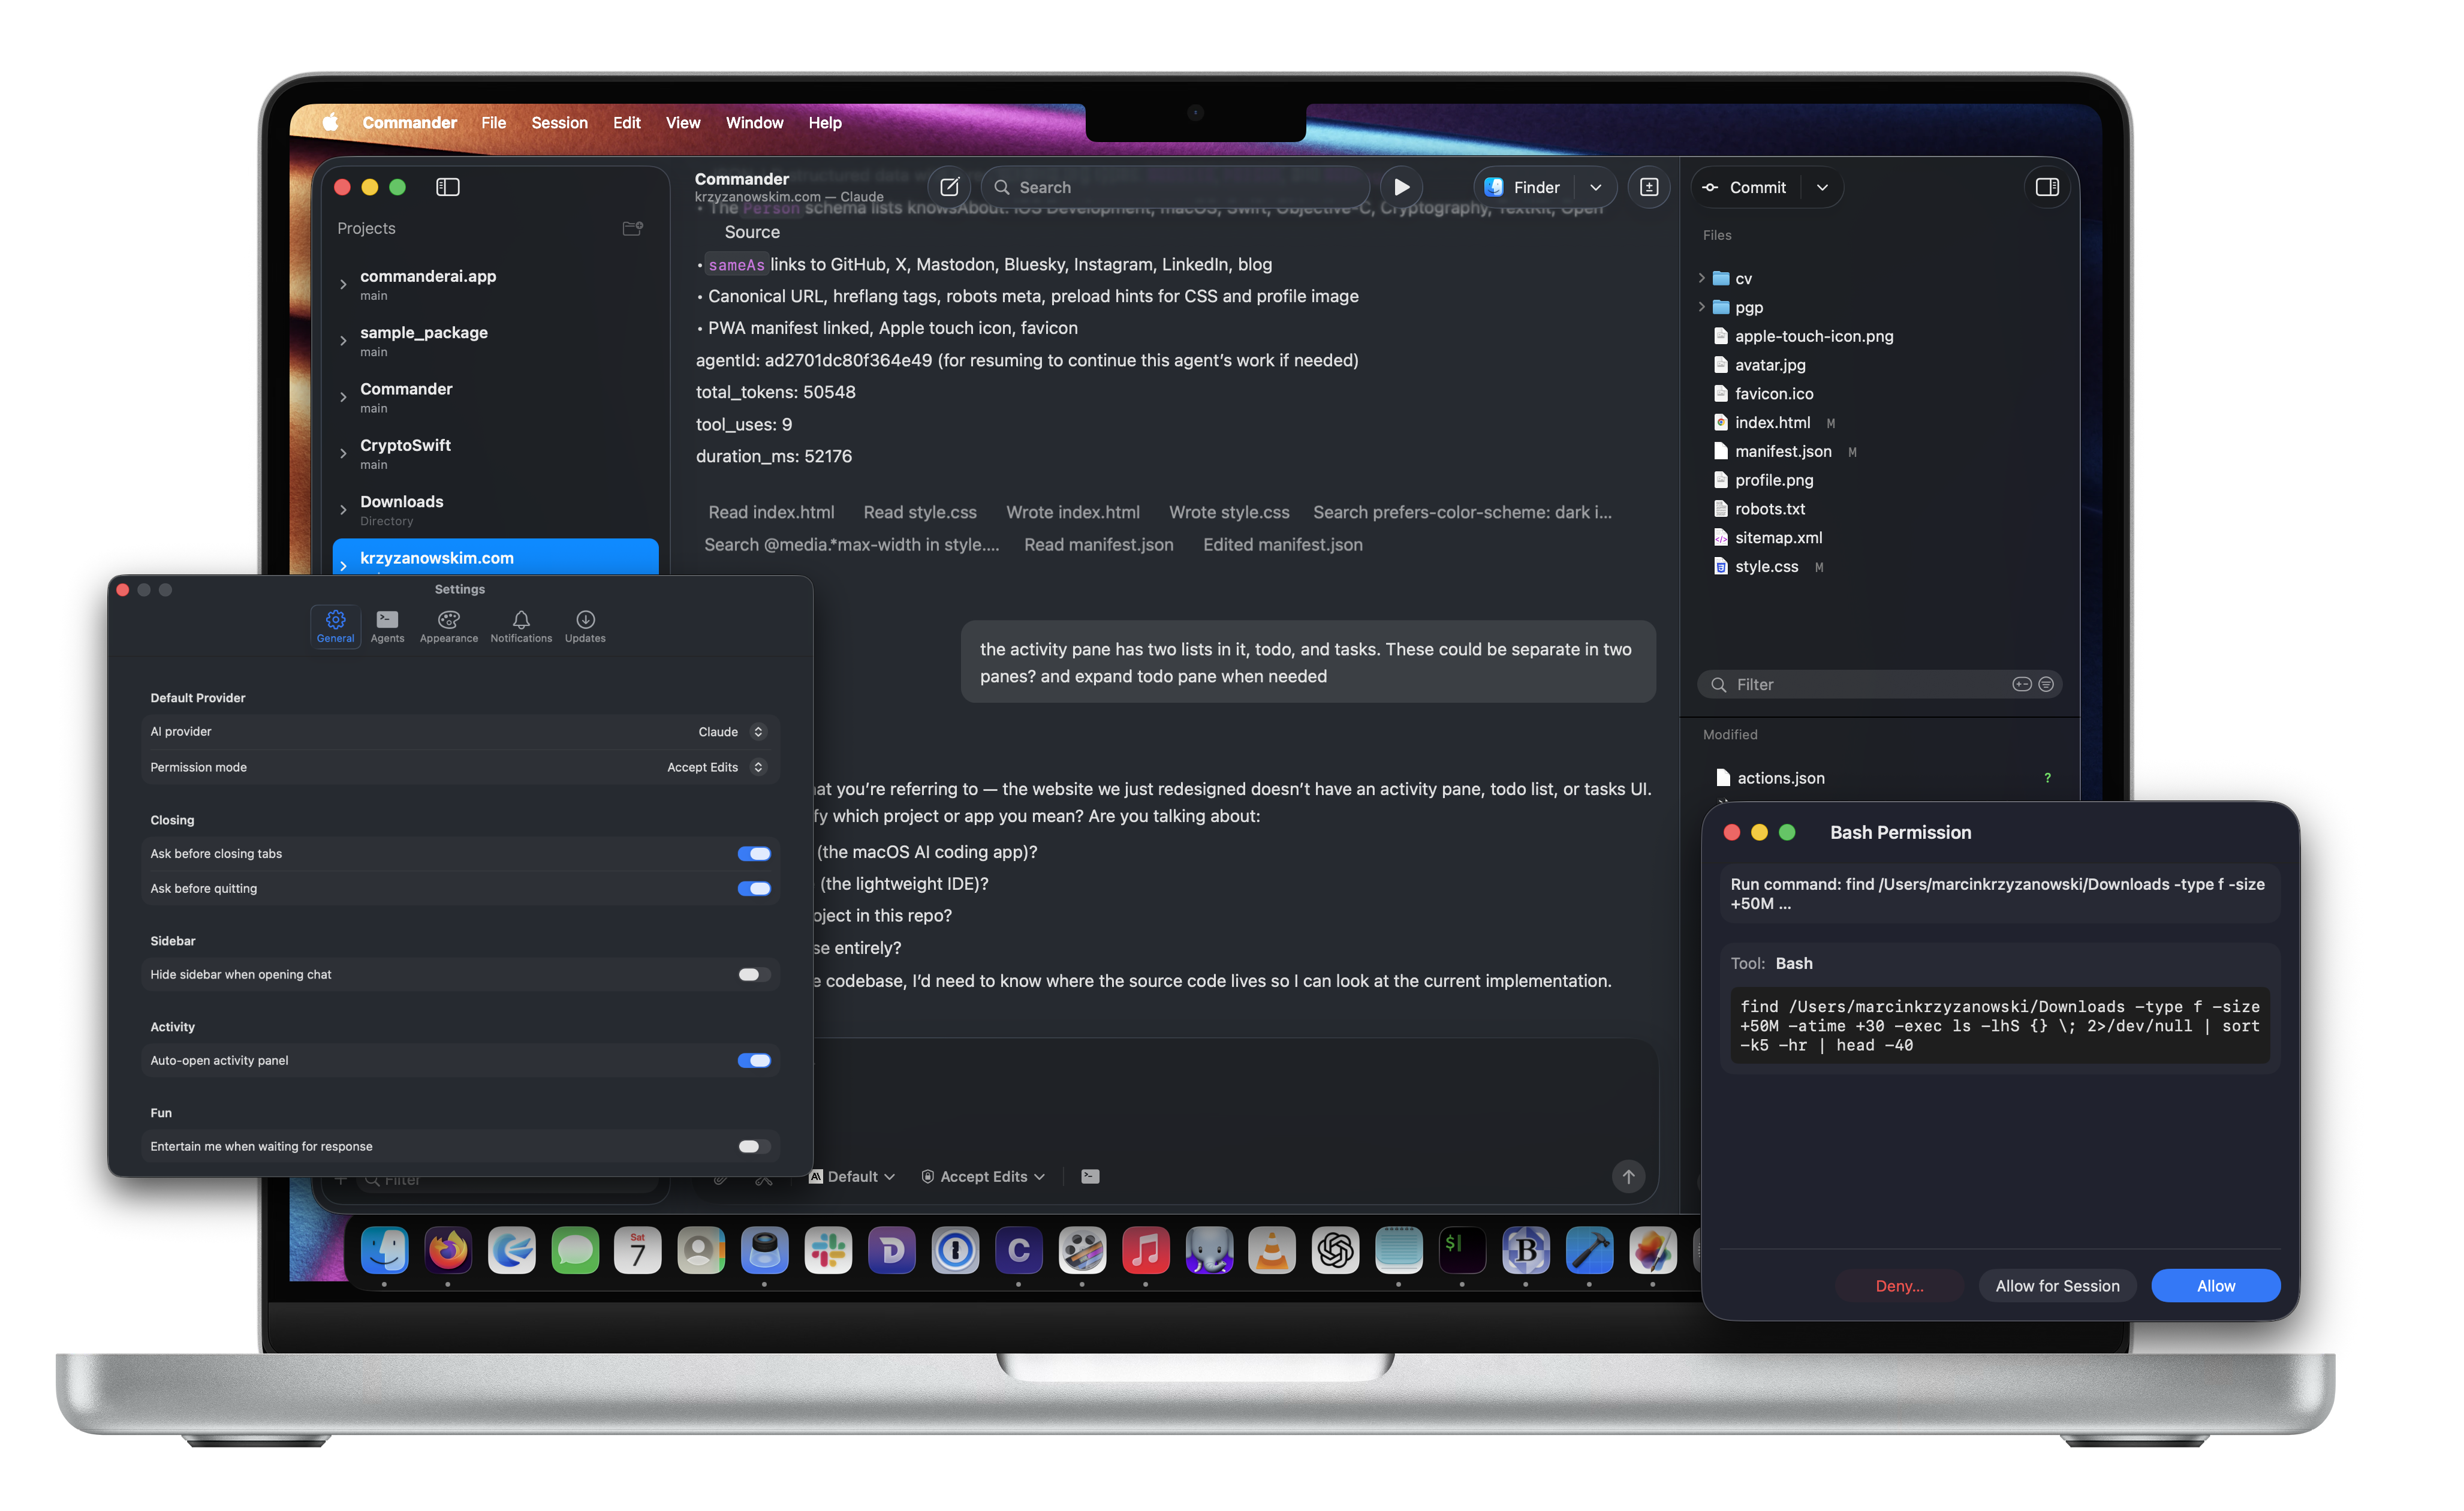Open the terminal icon below chat input
This screenshot has width=2464, height=1511.
[1090, 1176]
